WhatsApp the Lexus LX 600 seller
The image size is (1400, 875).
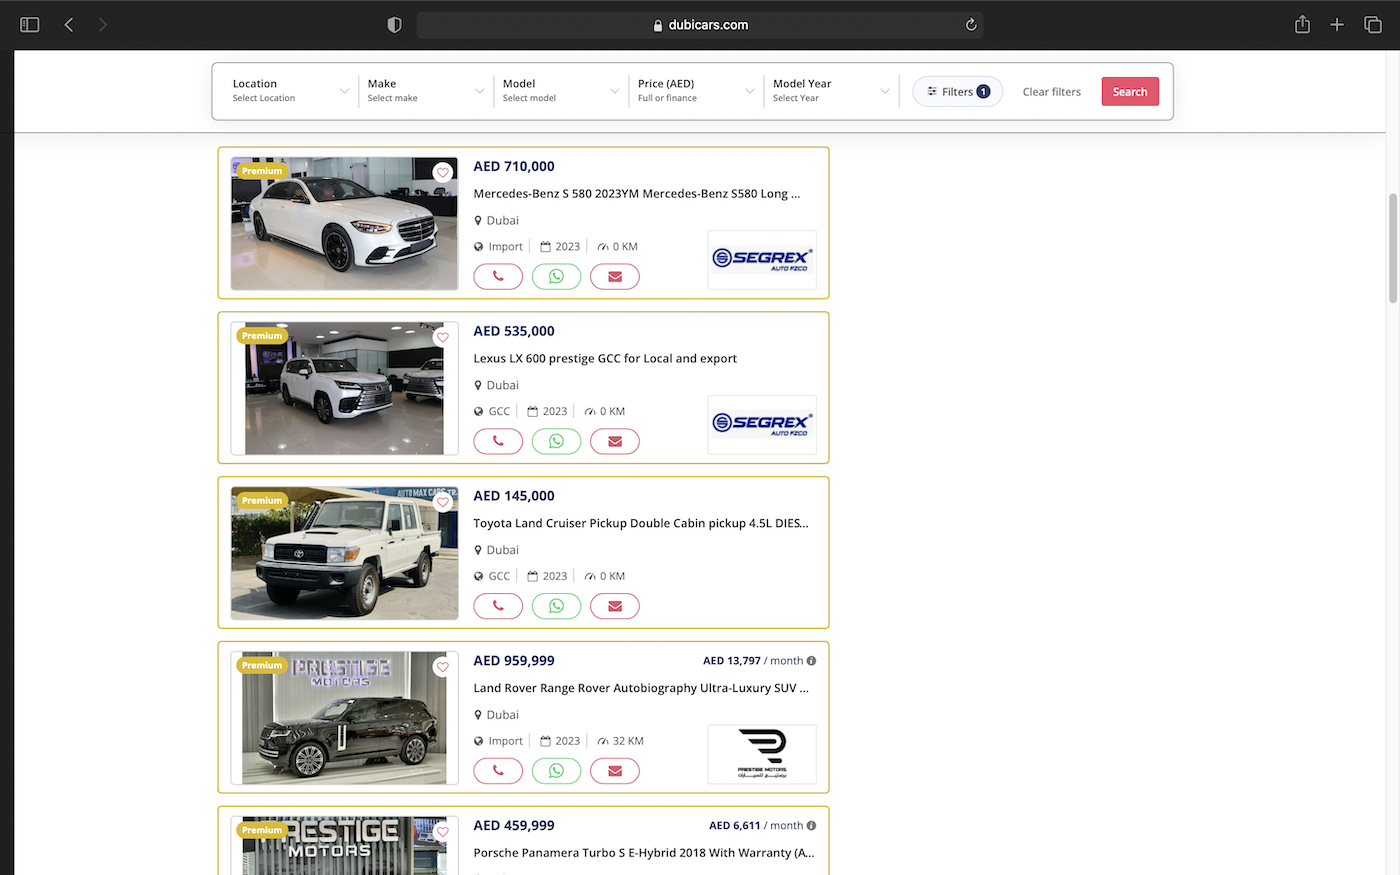[x=556, y=442]
